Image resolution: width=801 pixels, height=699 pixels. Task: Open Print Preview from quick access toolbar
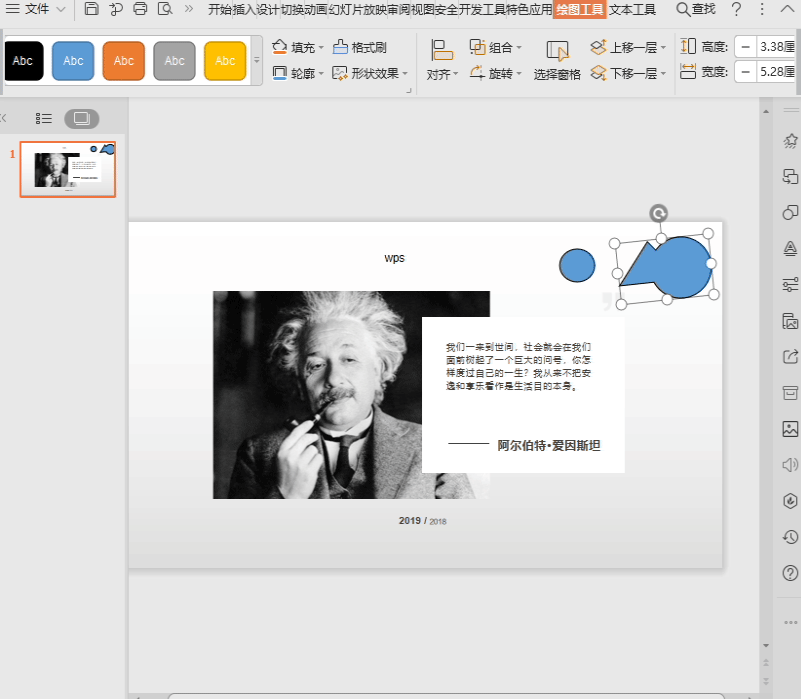click(165, 9)
